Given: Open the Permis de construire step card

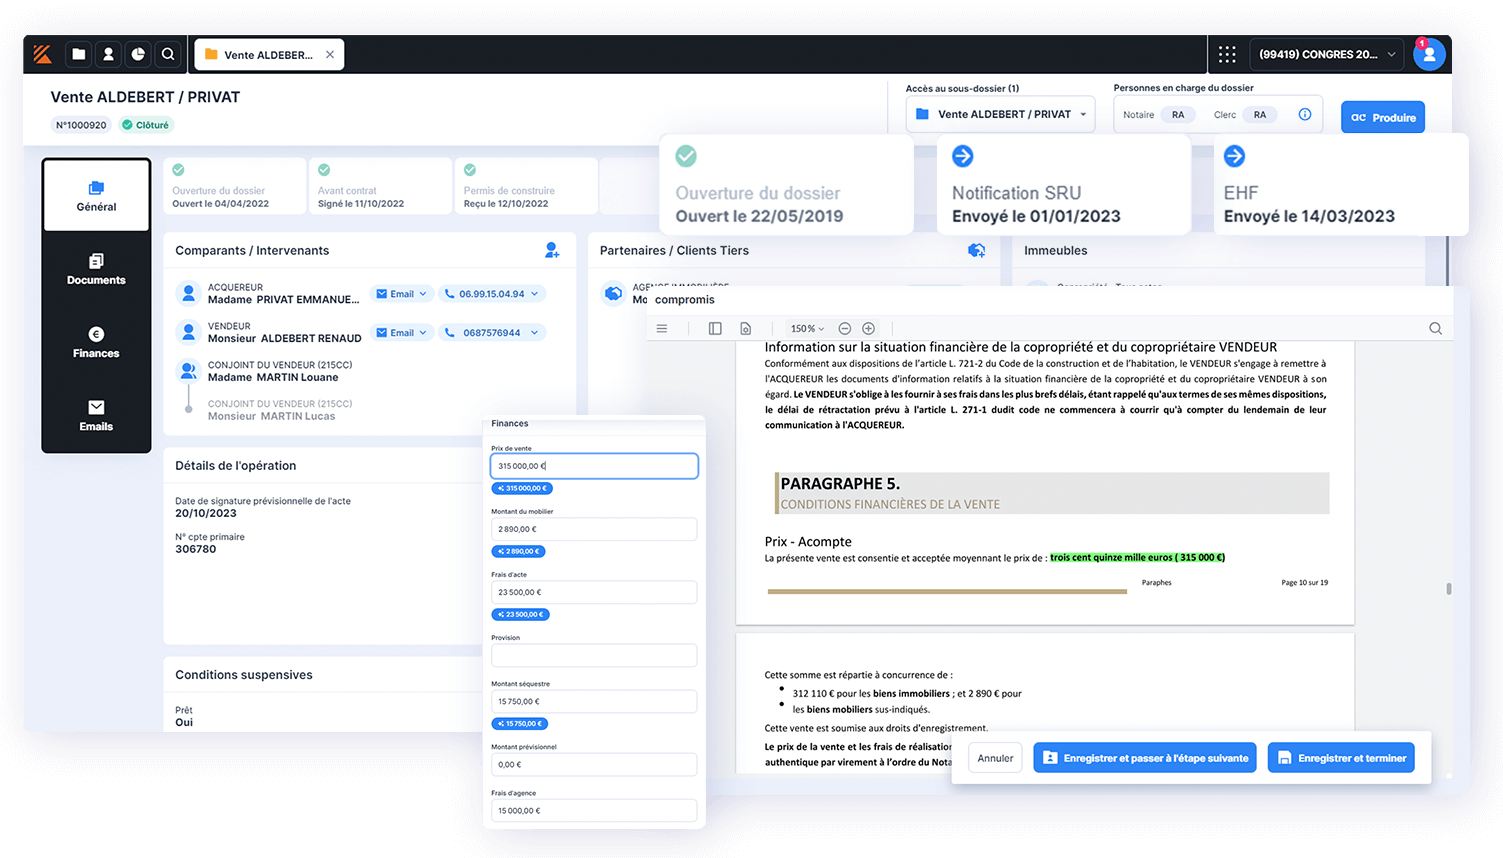Looking at the screenshot, I should pos(526,186).
